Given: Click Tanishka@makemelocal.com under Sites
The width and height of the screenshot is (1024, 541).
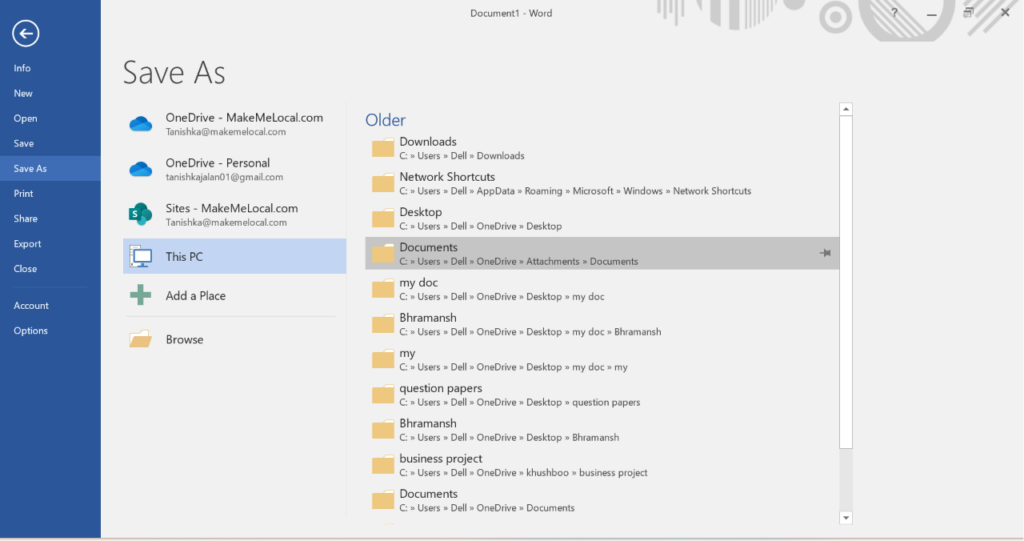Looking at the screenshot, I should (226, 222).
